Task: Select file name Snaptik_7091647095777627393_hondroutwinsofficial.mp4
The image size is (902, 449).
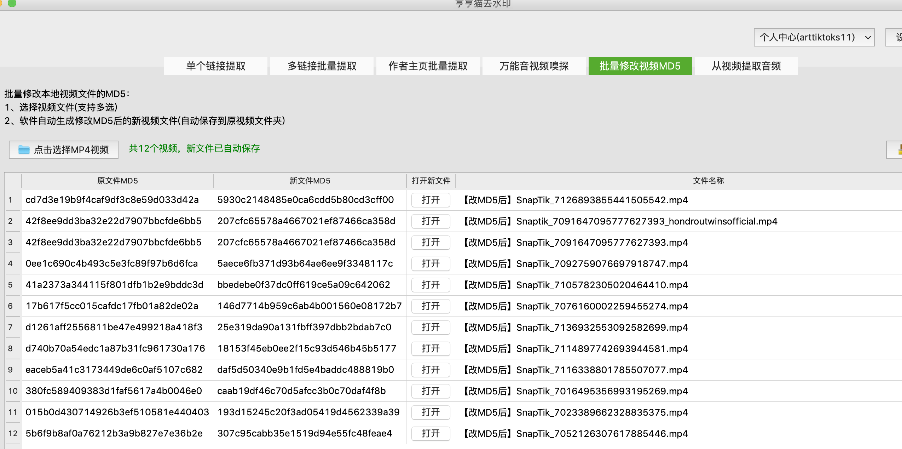Action: point(647,221)
